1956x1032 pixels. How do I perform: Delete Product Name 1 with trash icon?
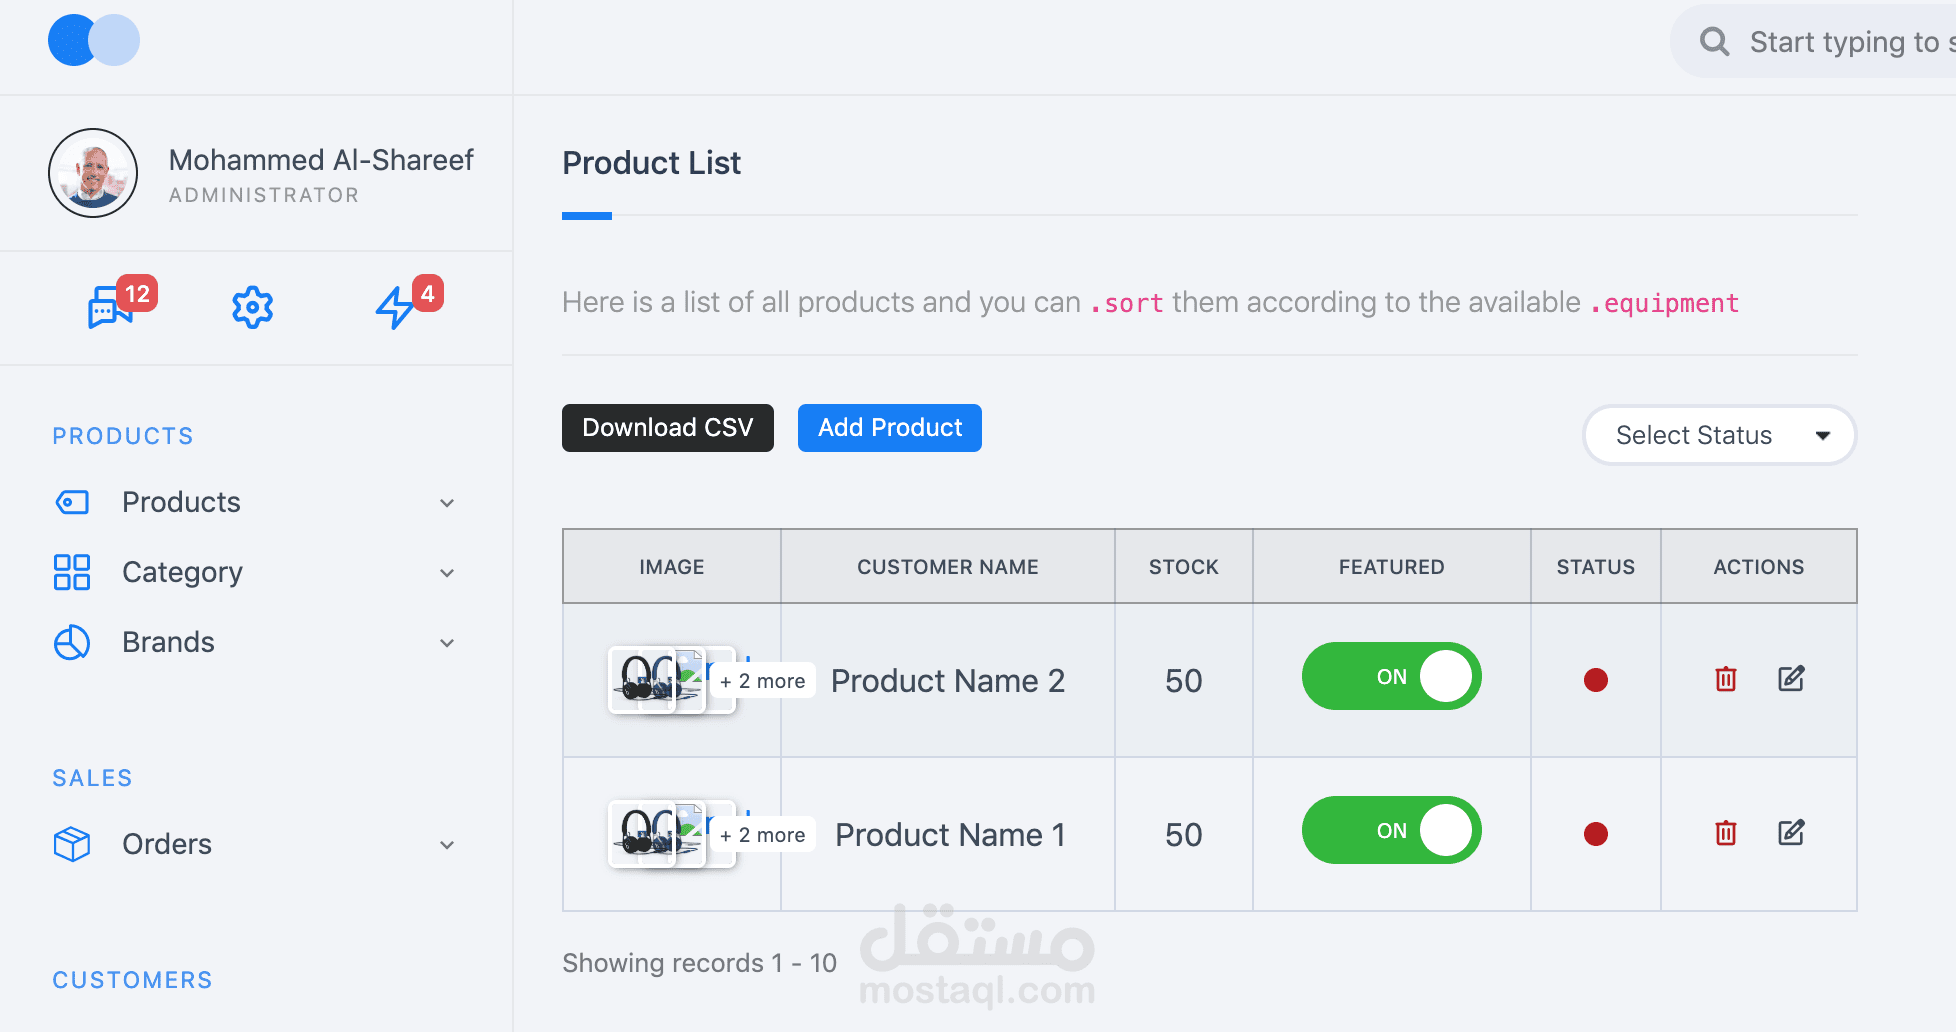coord(1725,833)
